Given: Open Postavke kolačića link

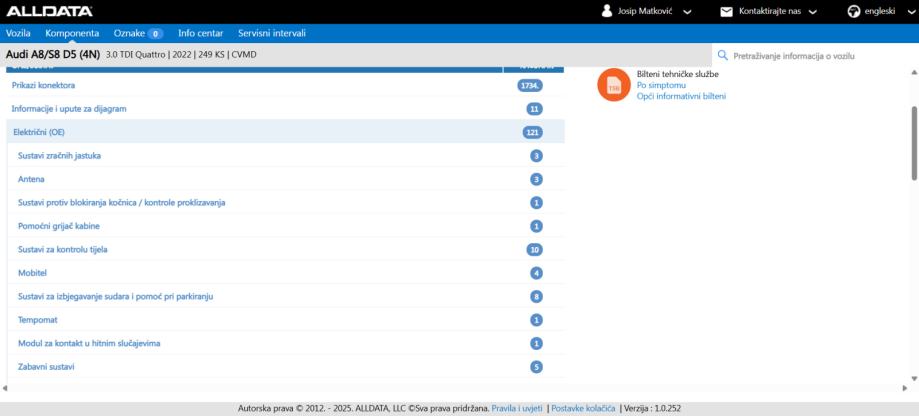Looking at the screenshot, I should click(583, 408).
